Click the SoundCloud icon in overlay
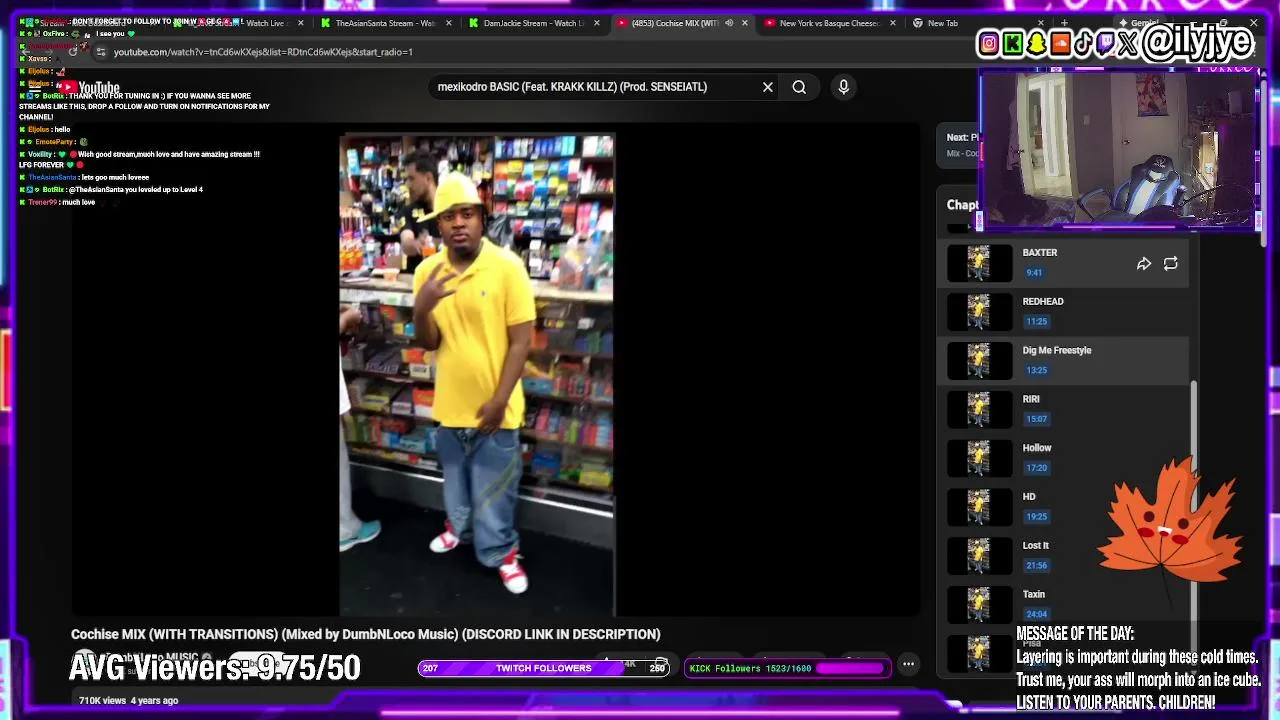 1060,43
